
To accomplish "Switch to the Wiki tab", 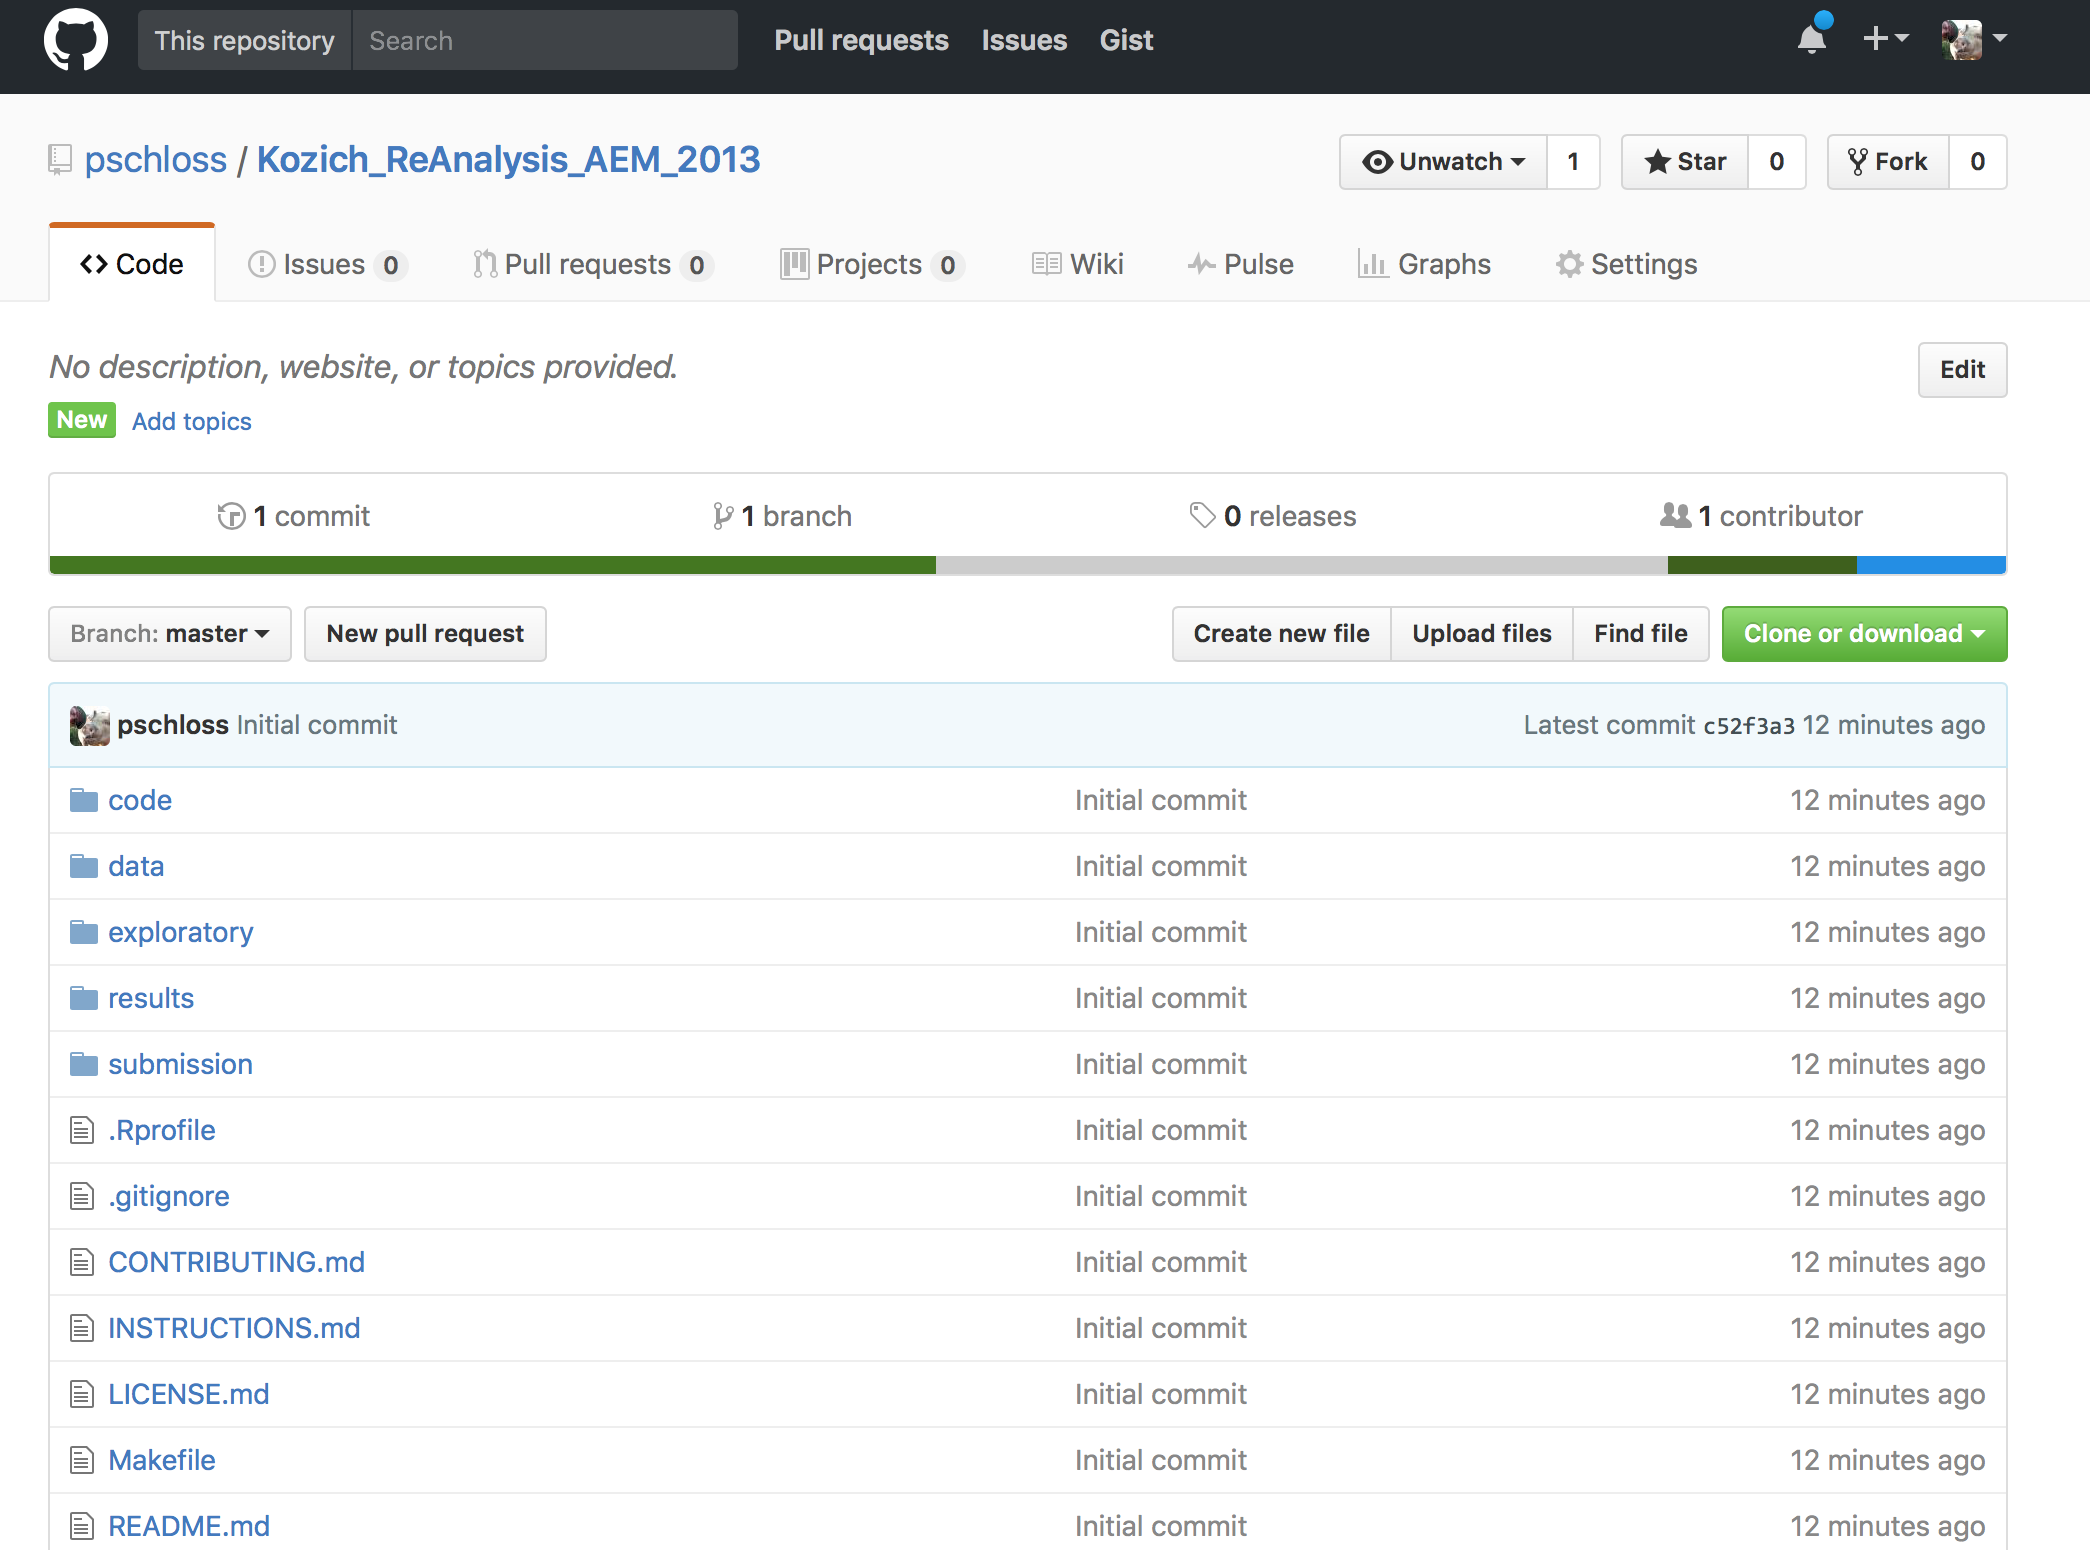I will pos(1078,264).
